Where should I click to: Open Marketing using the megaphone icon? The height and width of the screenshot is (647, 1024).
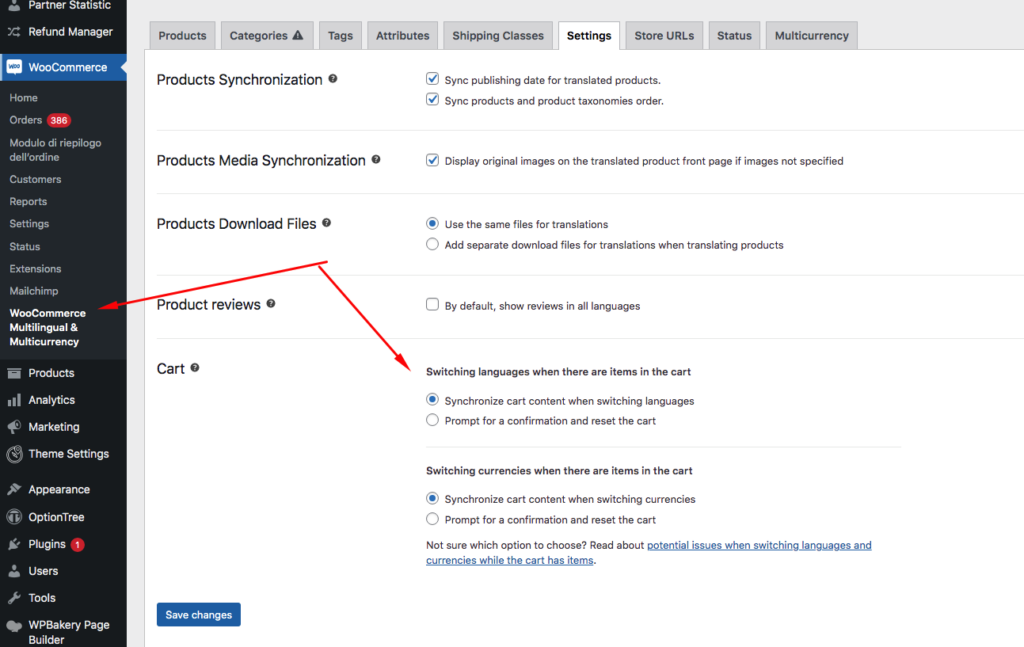pyautogui.click(x=14, y=426)
